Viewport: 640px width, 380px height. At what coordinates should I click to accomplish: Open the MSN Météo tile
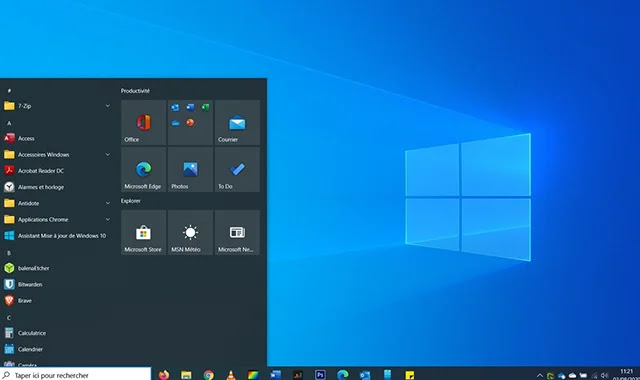coord(190,233)
